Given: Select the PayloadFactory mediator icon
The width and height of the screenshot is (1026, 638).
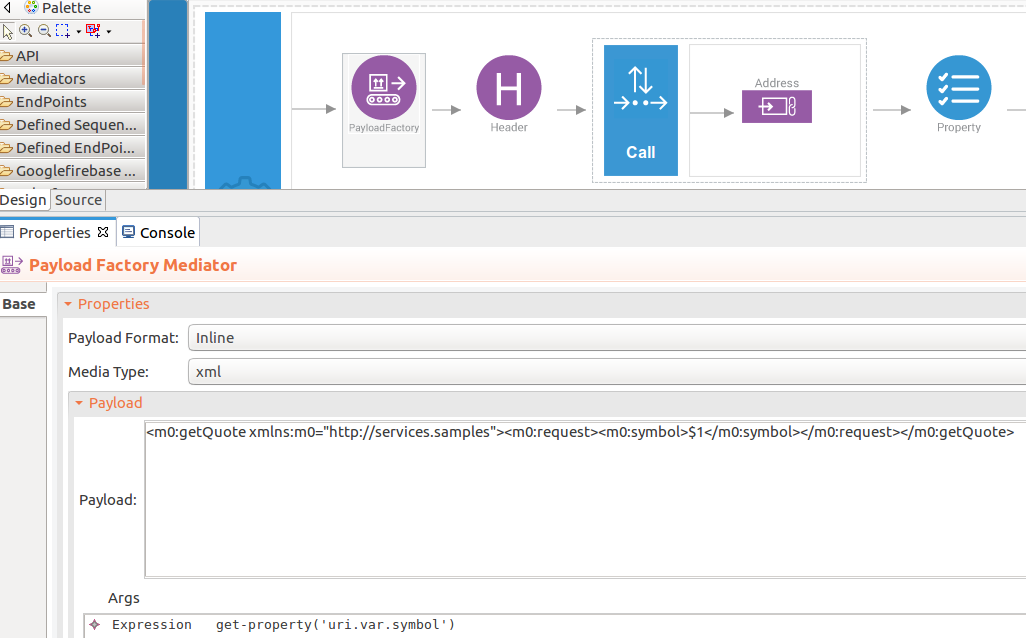Looking at the screenshot, I should coord(383,88).
